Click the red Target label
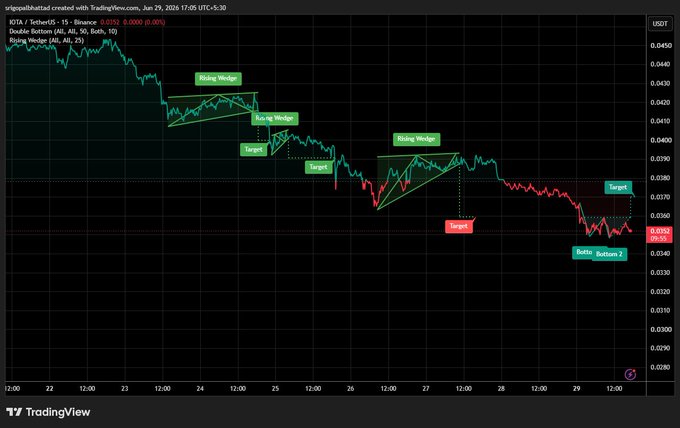The image size is (680, 428). tap(459, 226)
